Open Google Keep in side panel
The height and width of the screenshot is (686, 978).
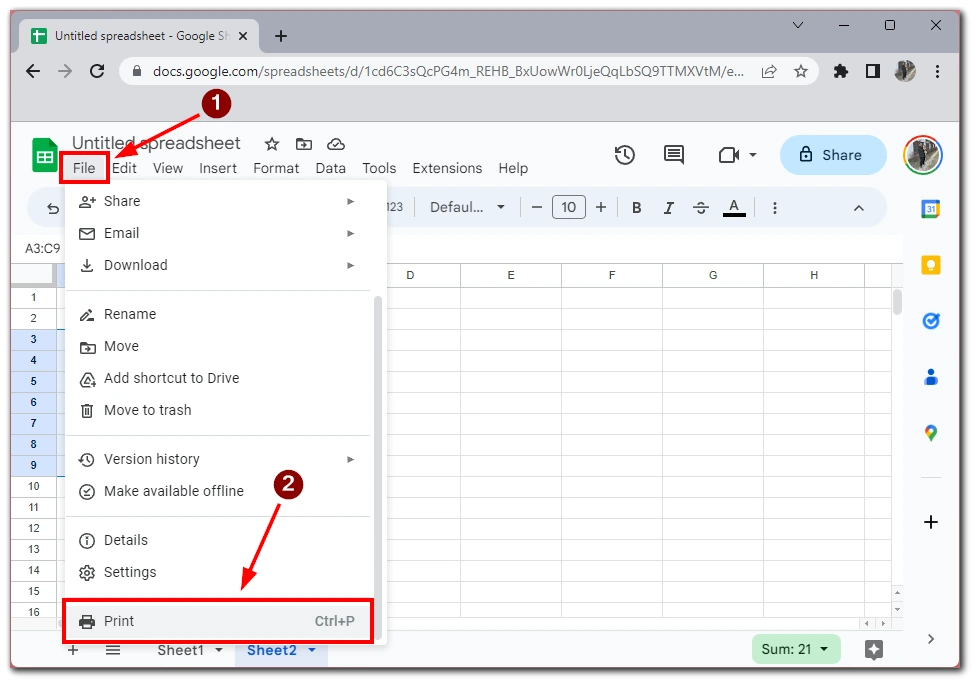(x=930, y=265)
